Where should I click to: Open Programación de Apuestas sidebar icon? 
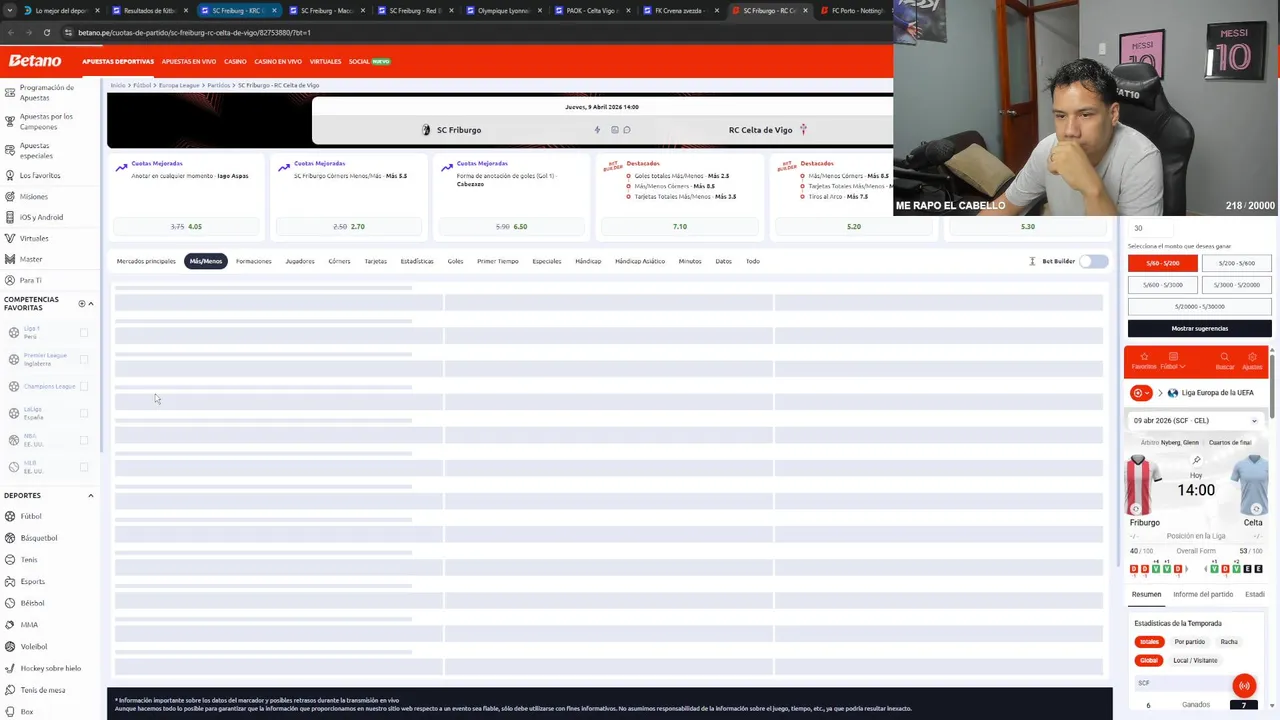(10, 92)
